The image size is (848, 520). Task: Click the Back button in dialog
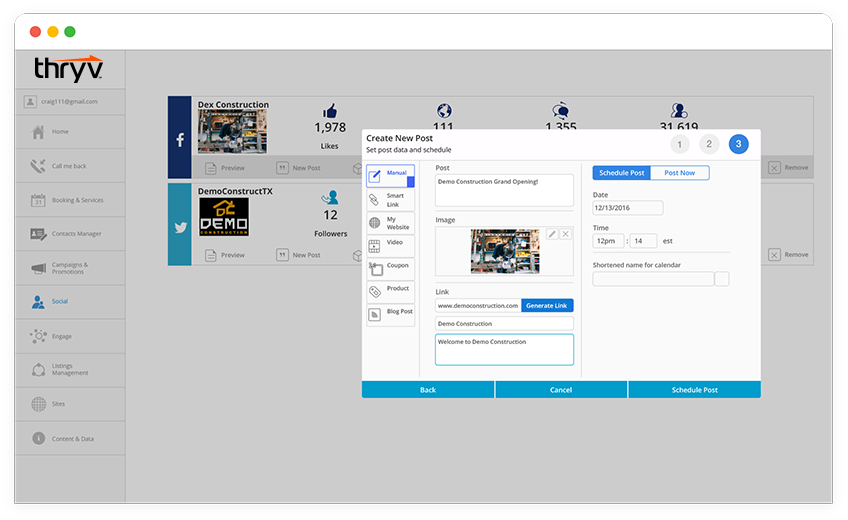point(428,390)
